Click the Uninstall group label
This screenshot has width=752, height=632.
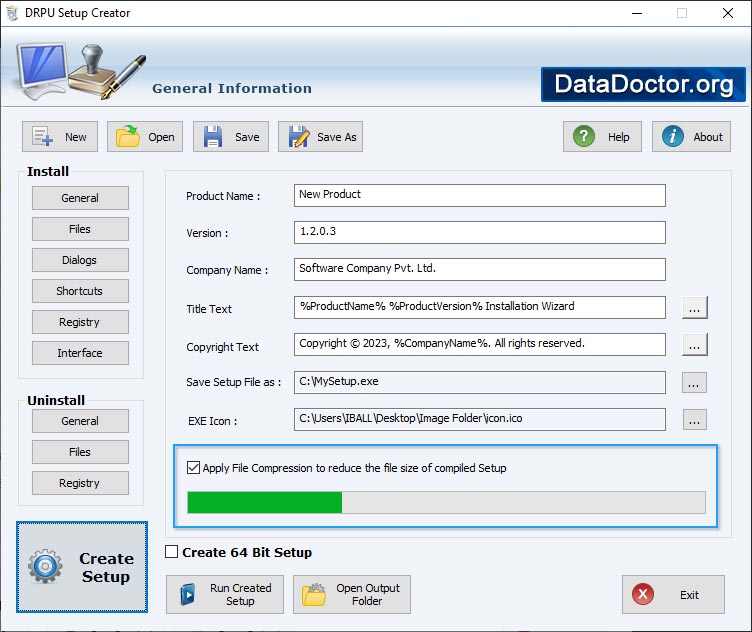coord(56,400)
